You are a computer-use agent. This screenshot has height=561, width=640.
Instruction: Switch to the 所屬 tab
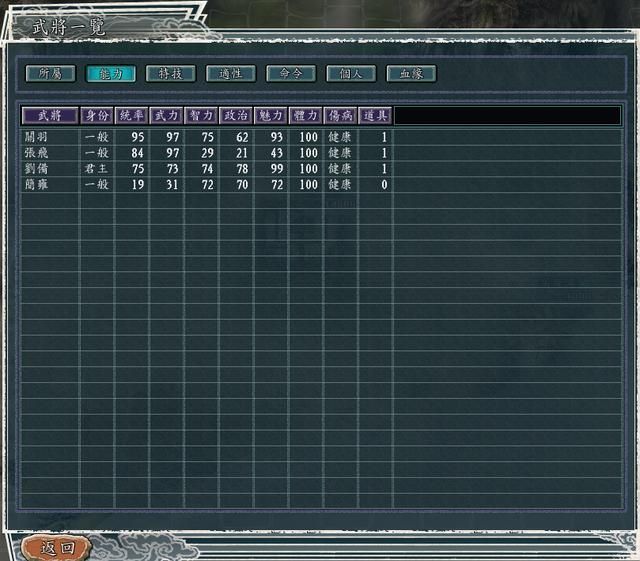pyautogui.click(x=50, y=74)
